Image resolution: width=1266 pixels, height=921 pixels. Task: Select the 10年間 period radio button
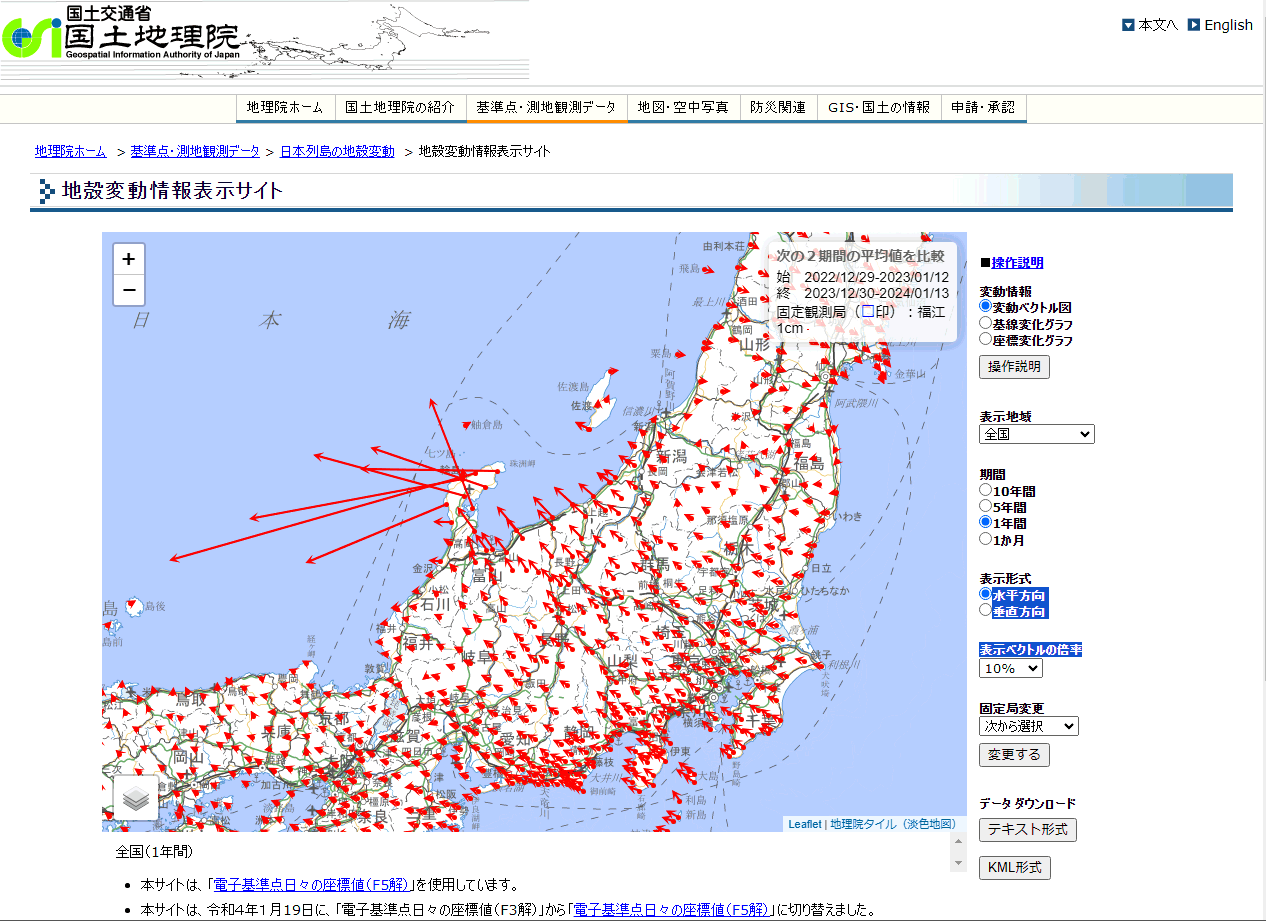[986, 491]
